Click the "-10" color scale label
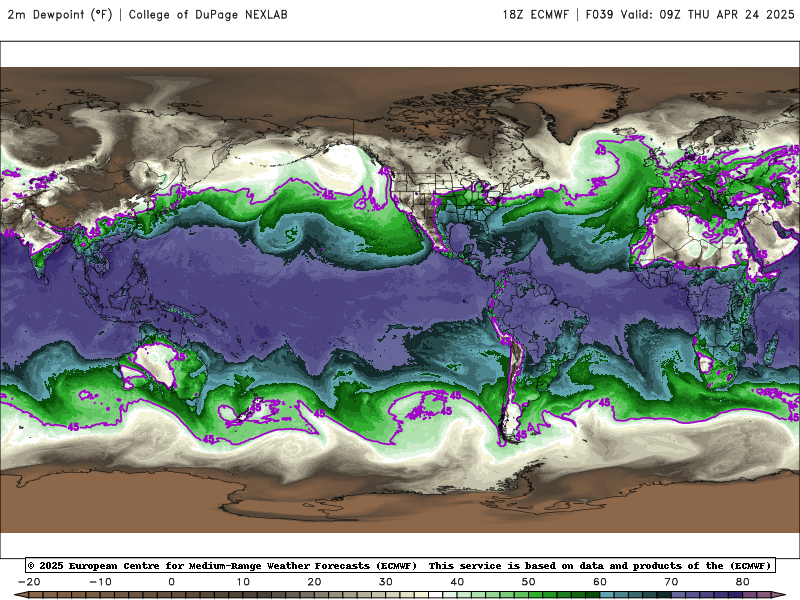This screenshot has height=600, width=800. click(100, 582)
